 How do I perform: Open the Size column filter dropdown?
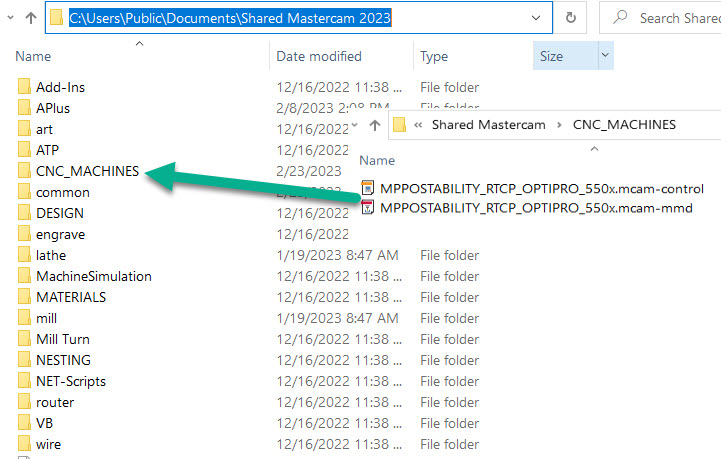point(606,55)
